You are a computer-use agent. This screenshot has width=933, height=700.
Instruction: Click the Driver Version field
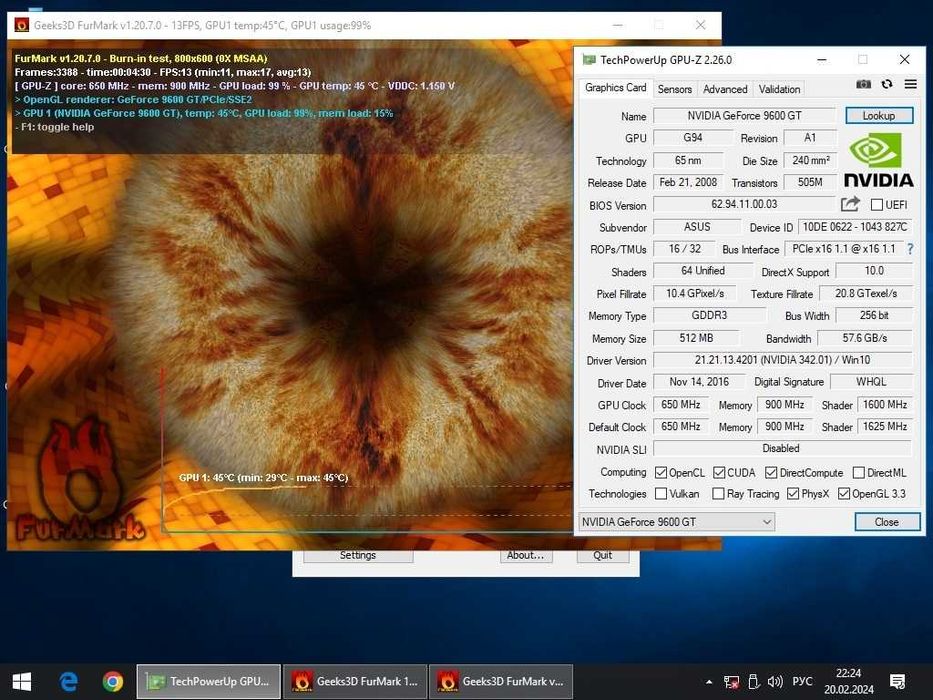tap(782, 360)
